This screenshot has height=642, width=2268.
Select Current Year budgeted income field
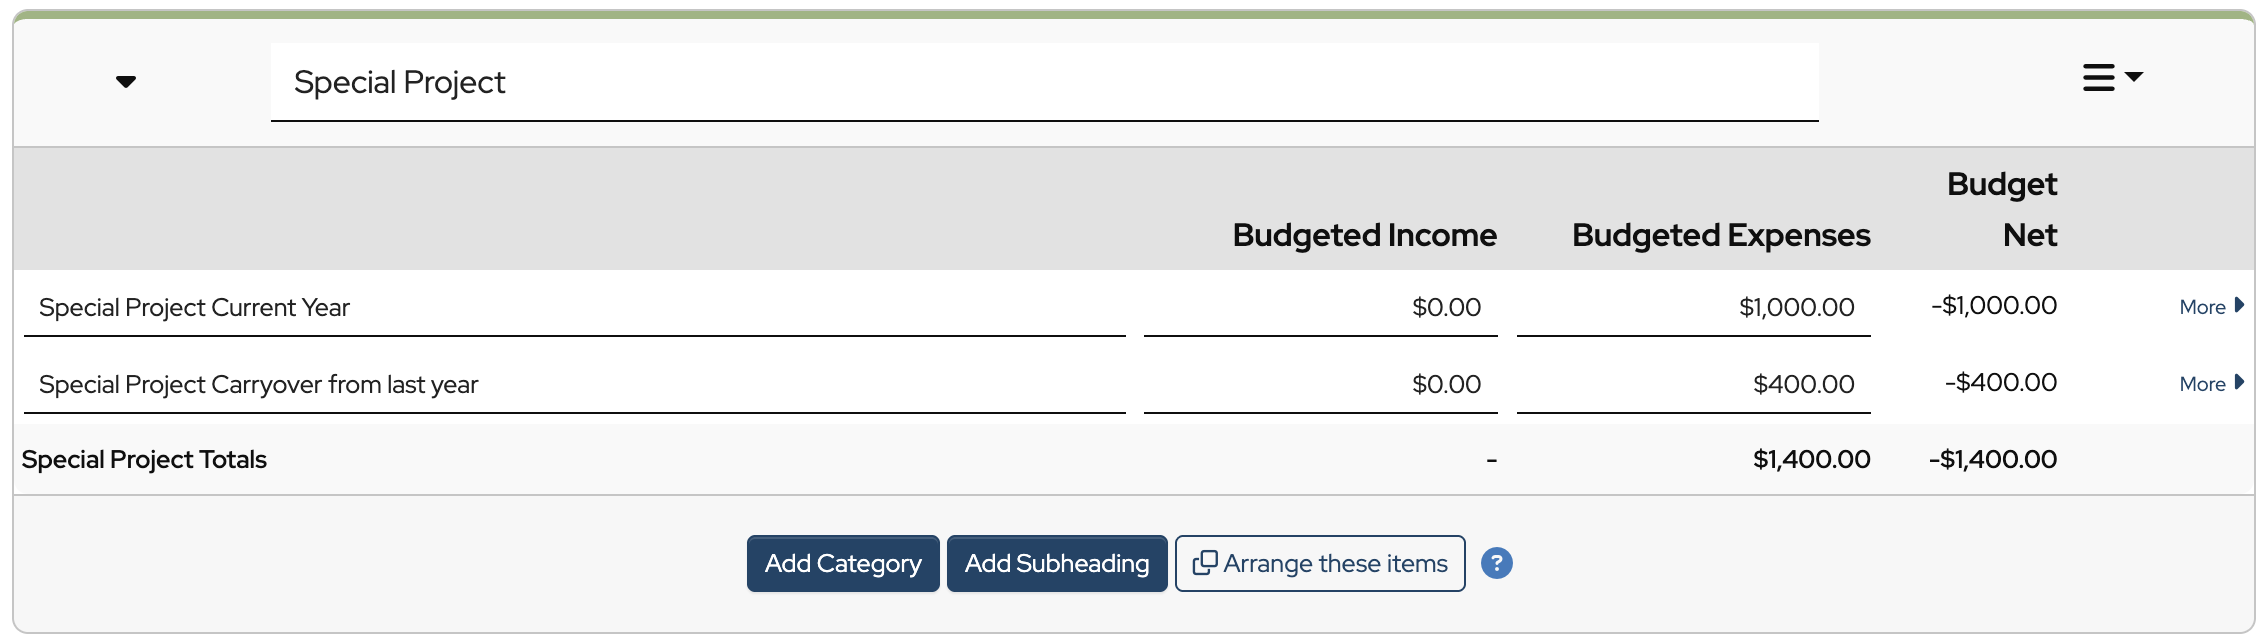pyautogui.click(x=1320, y=308)
